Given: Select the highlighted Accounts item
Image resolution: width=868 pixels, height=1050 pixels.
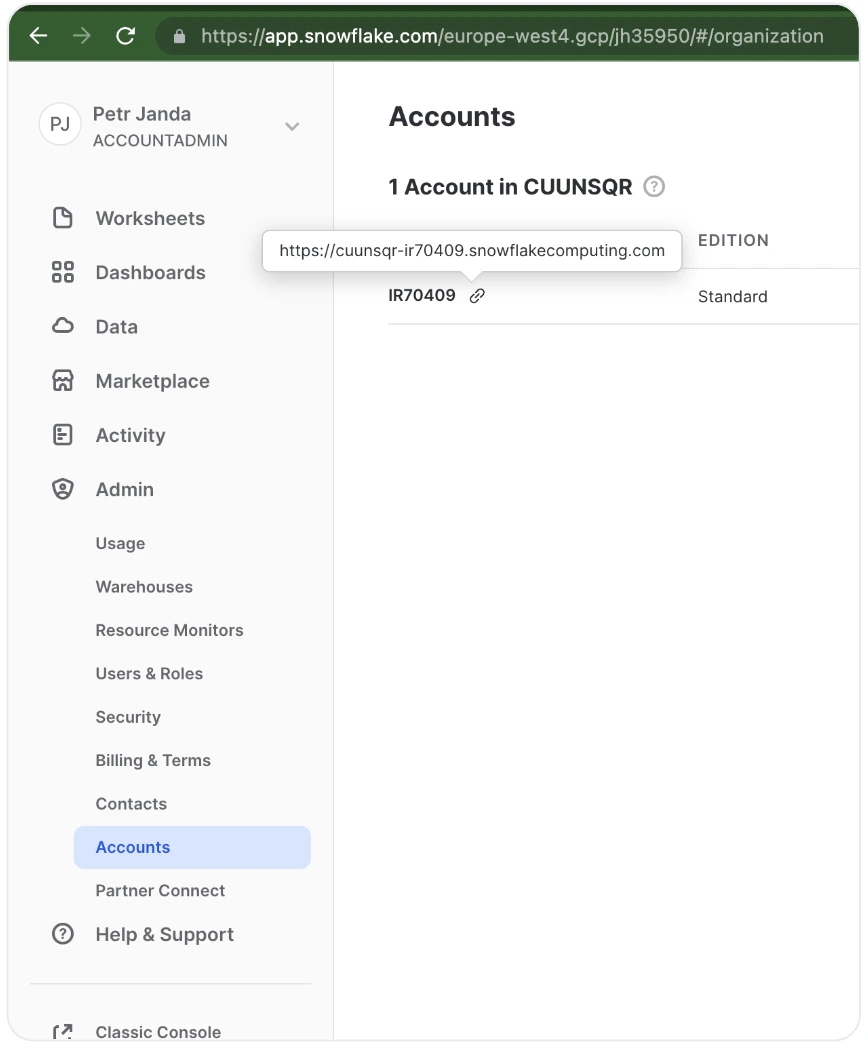Looking at the screenshot, I should click(x=192, y=847).
